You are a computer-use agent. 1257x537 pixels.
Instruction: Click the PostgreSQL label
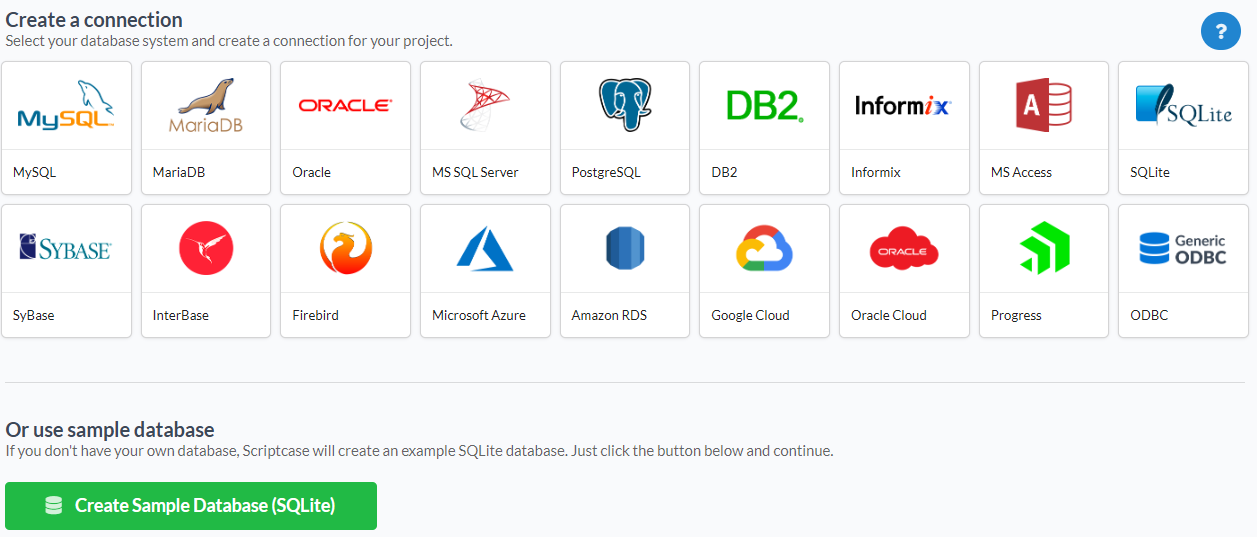[606, 173]
